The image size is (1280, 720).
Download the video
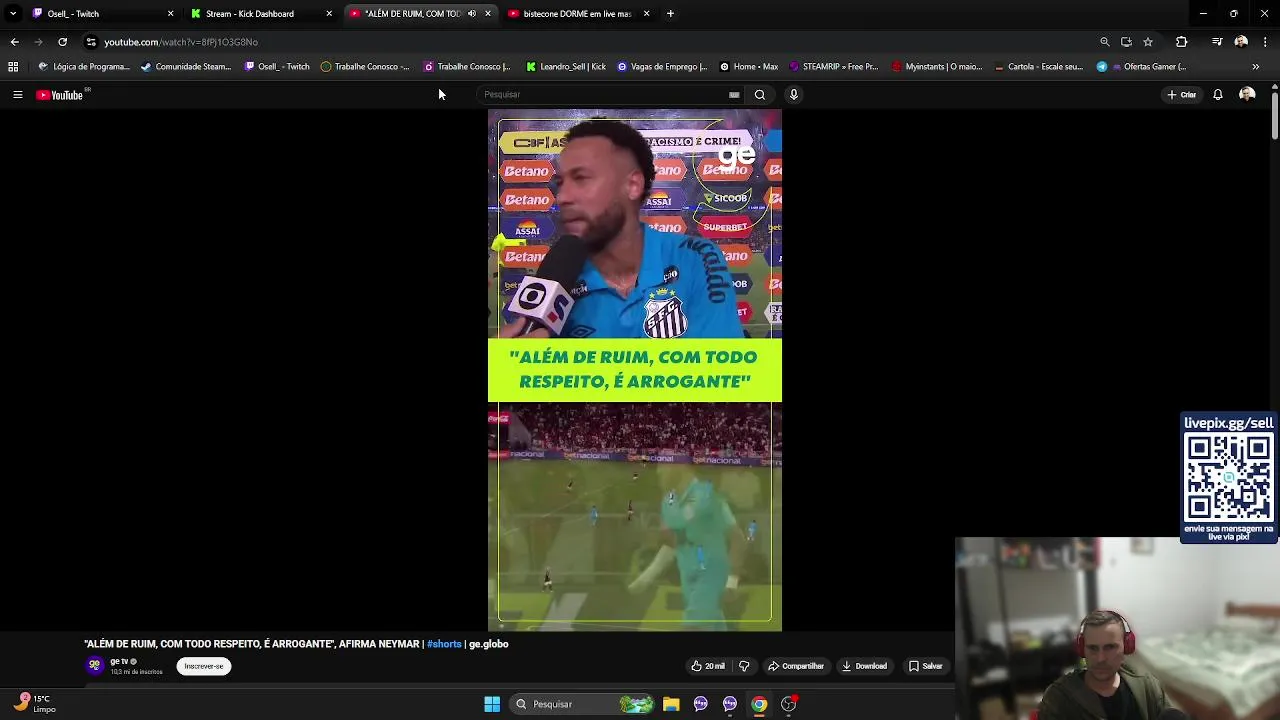864,666
